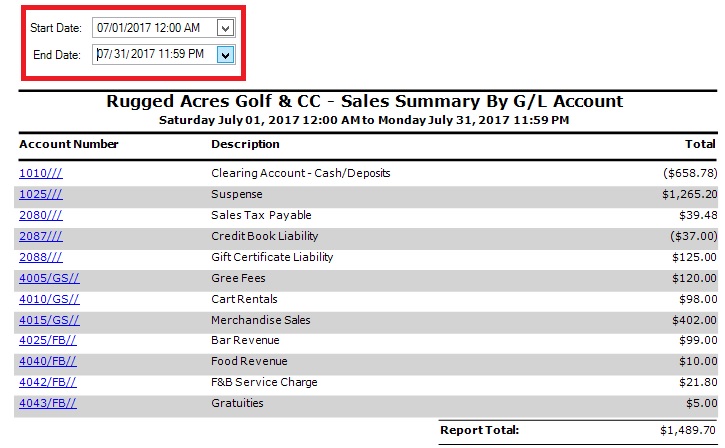Screen dimensions: 725x448
Task: Open account 4025/FB// Bar Revenue
Action: [47, 341]
